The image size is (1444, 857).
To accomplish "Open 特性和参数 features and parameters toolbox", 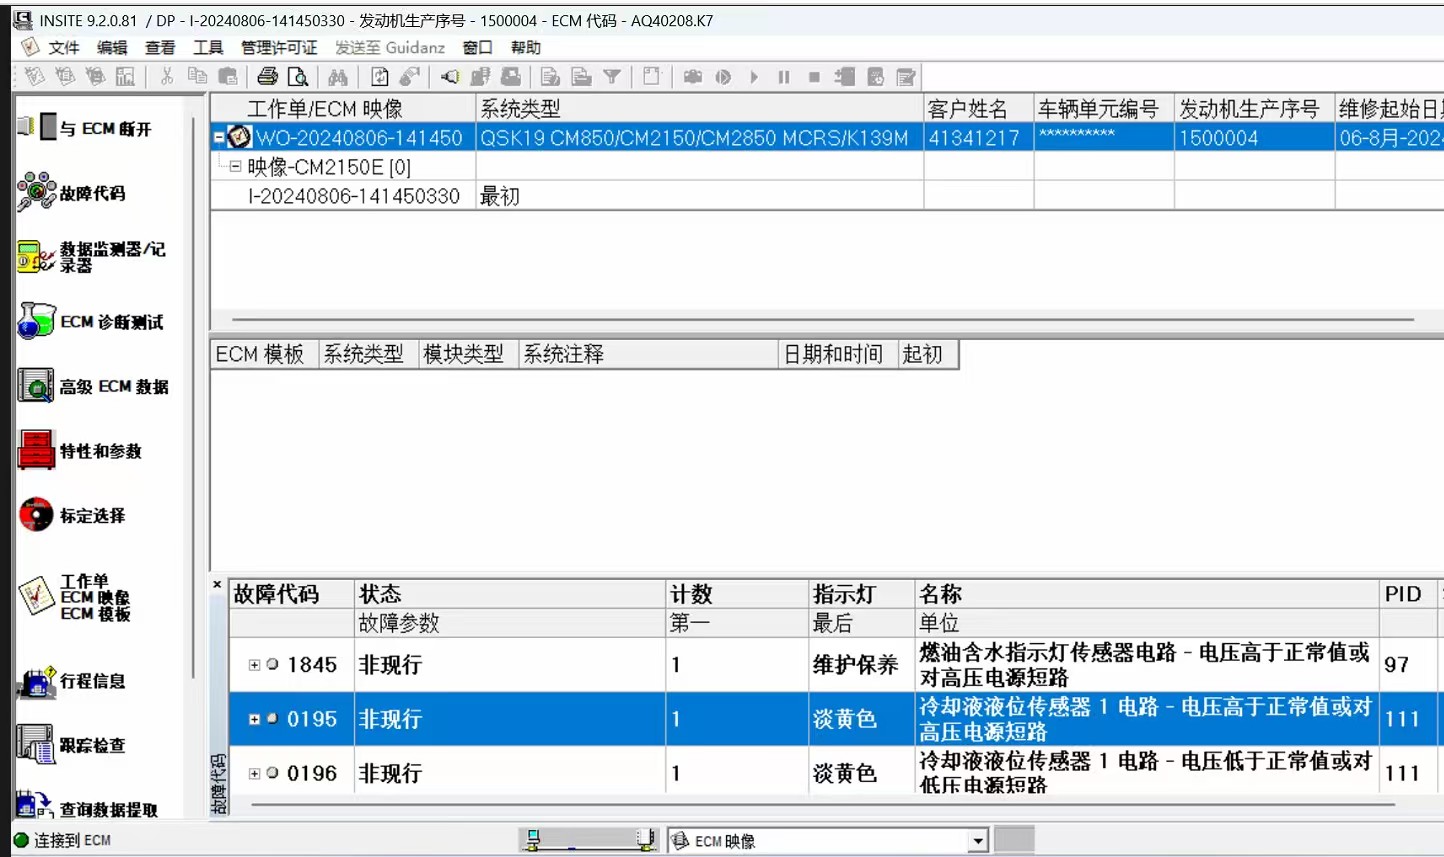I will (x=36, y=451).
